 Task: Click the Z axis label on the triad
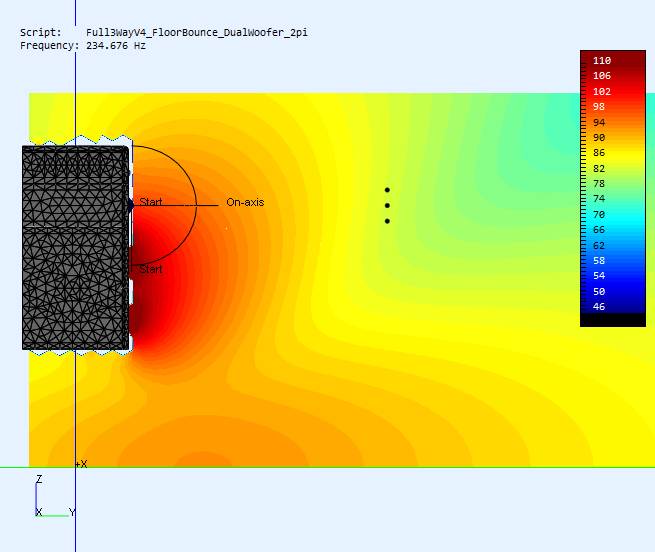39,479
